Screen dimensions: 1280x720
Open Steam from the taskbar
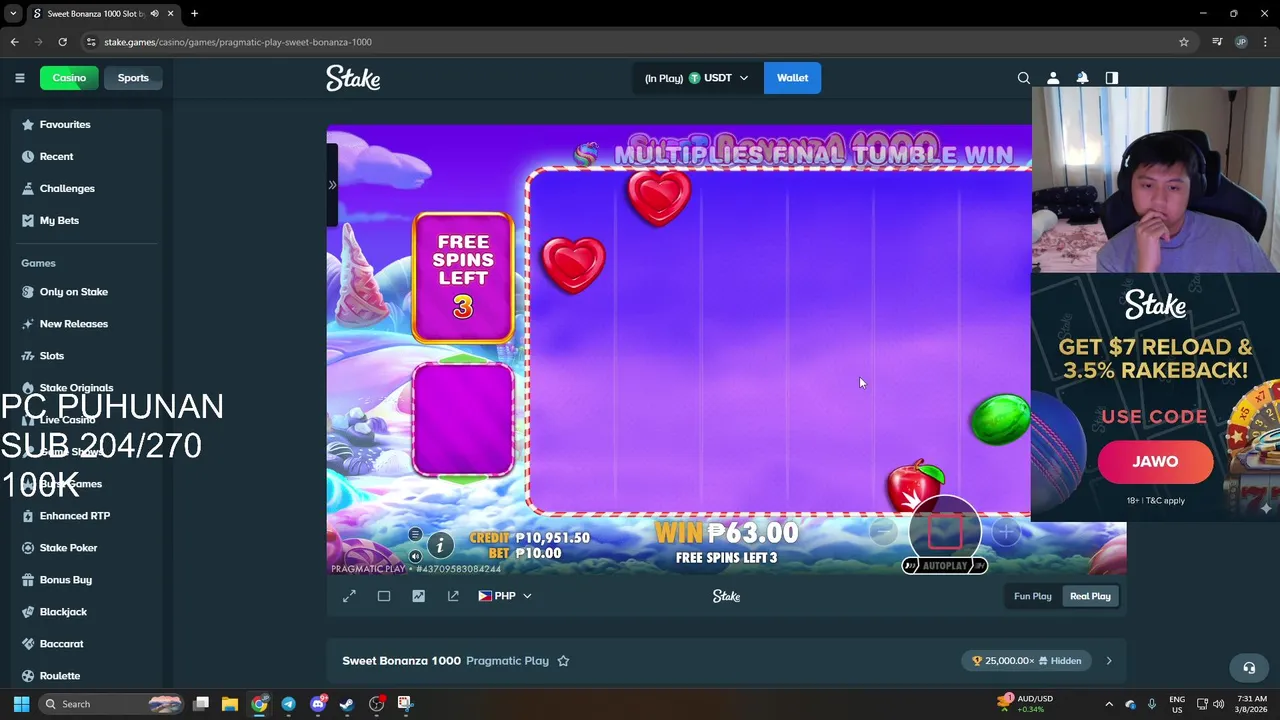[347, 704]
